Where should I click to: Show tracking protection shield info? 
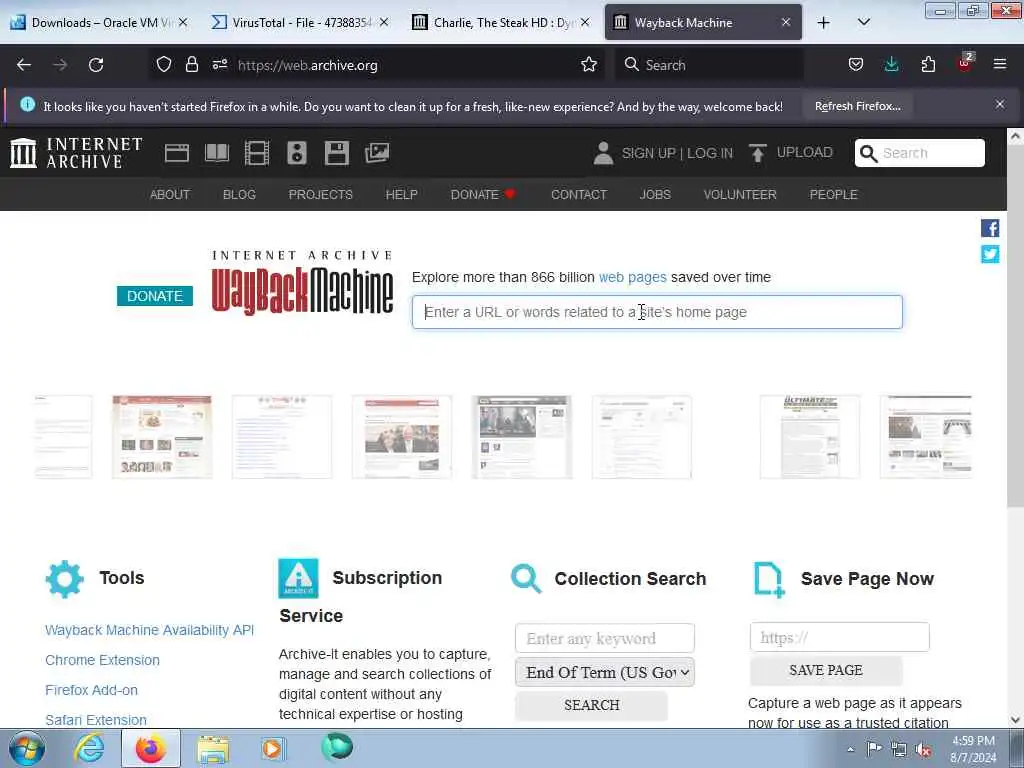click(164, 65)
